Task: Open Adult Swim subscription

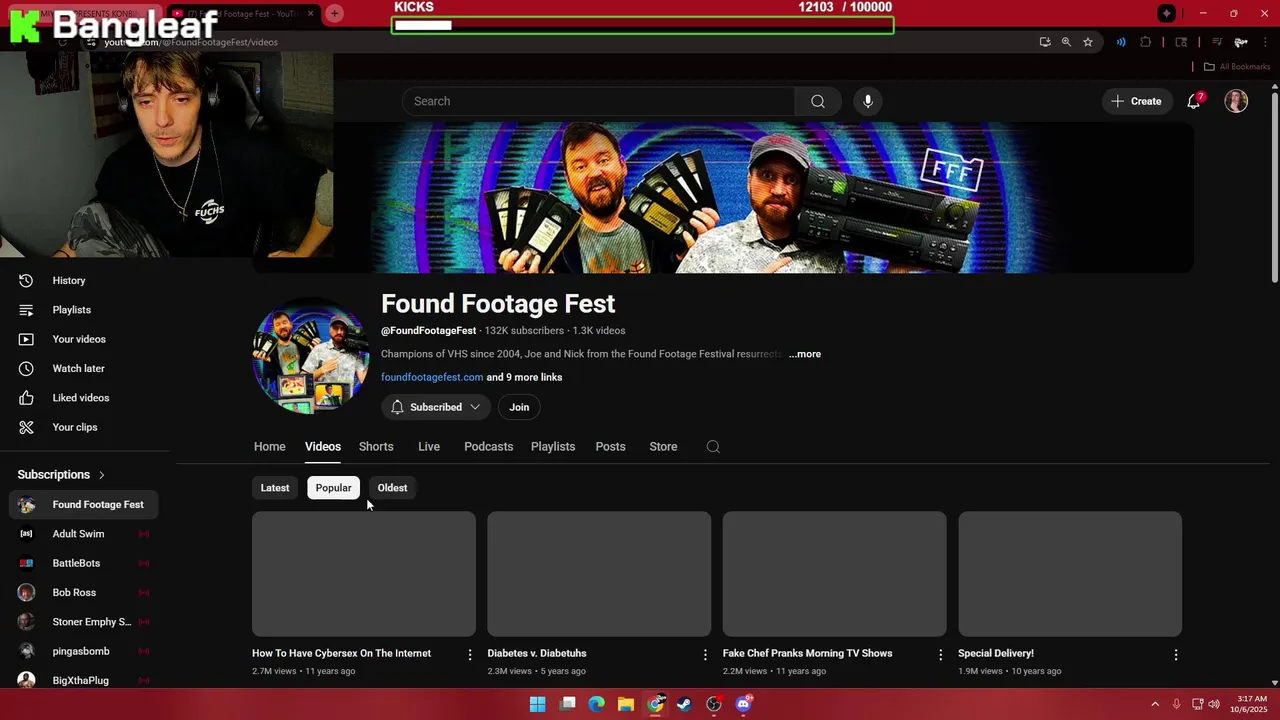Action: 84,534
